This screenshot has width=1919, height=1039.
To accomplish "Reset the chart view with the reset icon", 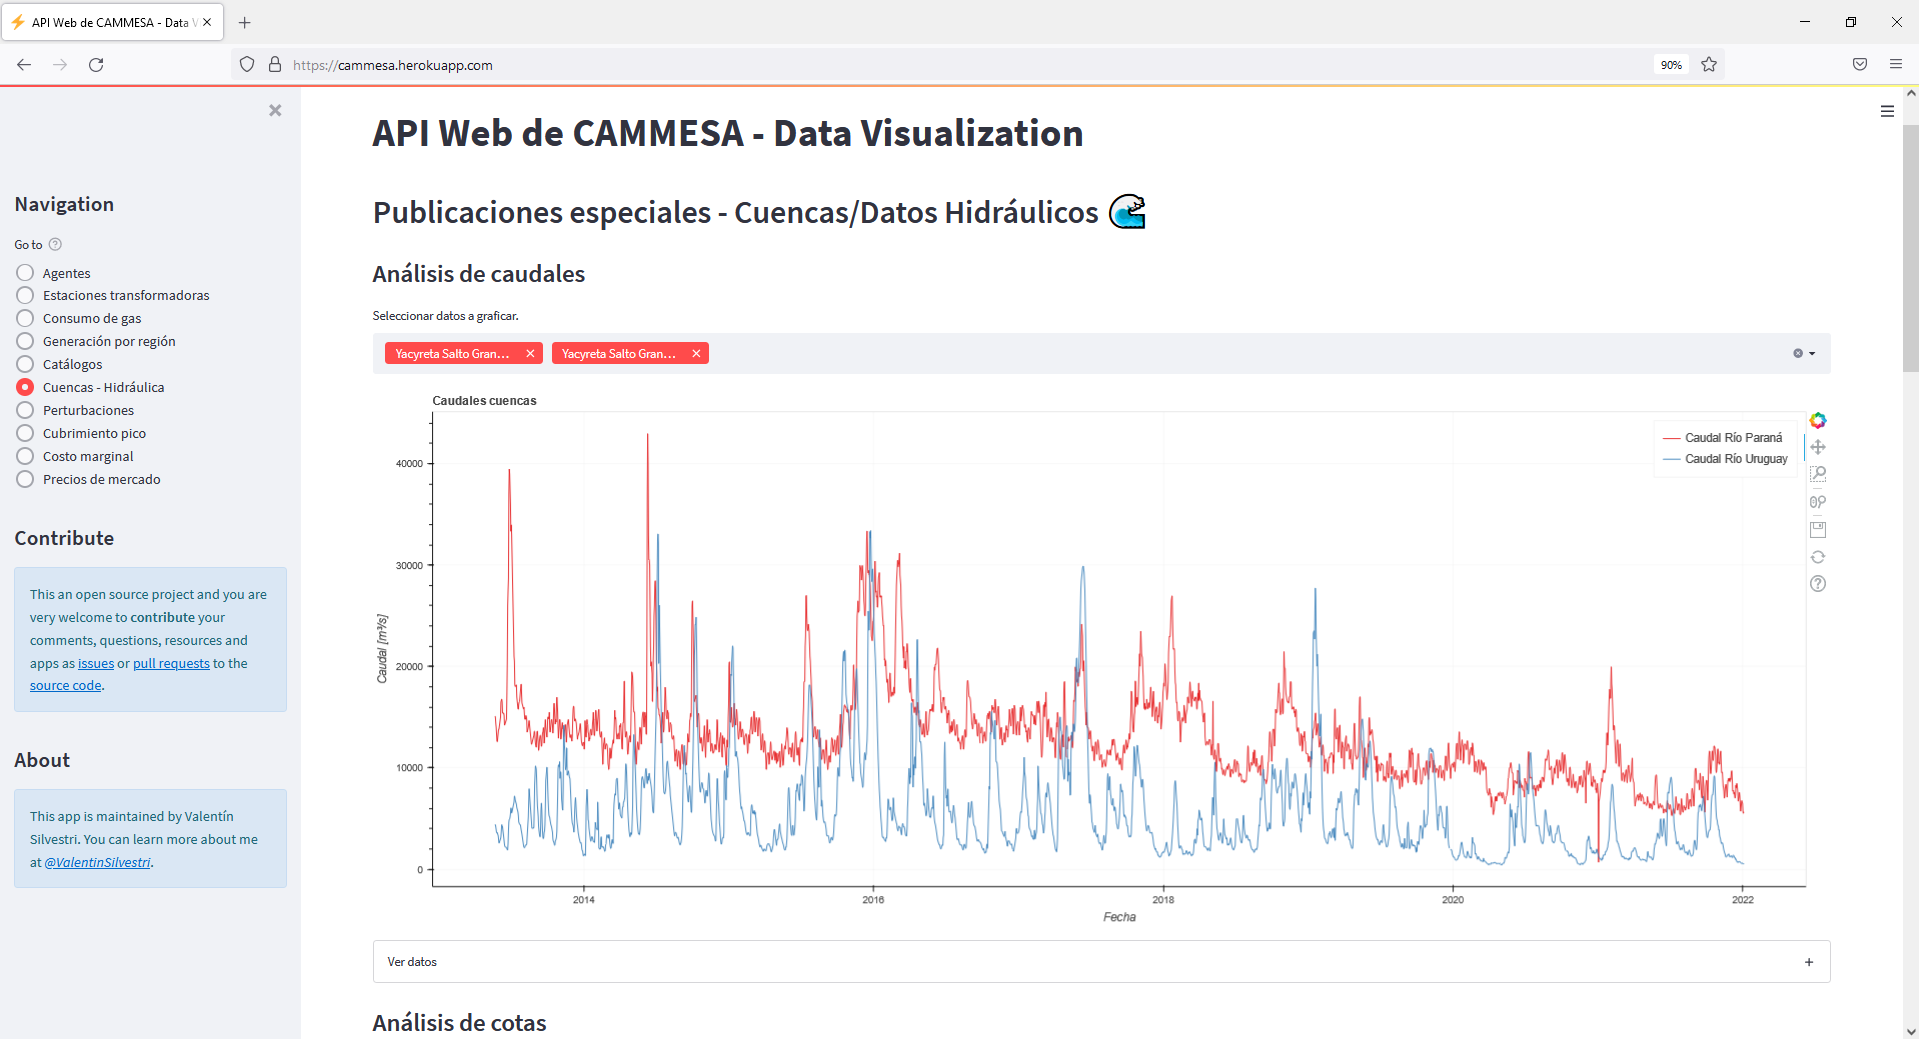I will tap(1818, 557).
